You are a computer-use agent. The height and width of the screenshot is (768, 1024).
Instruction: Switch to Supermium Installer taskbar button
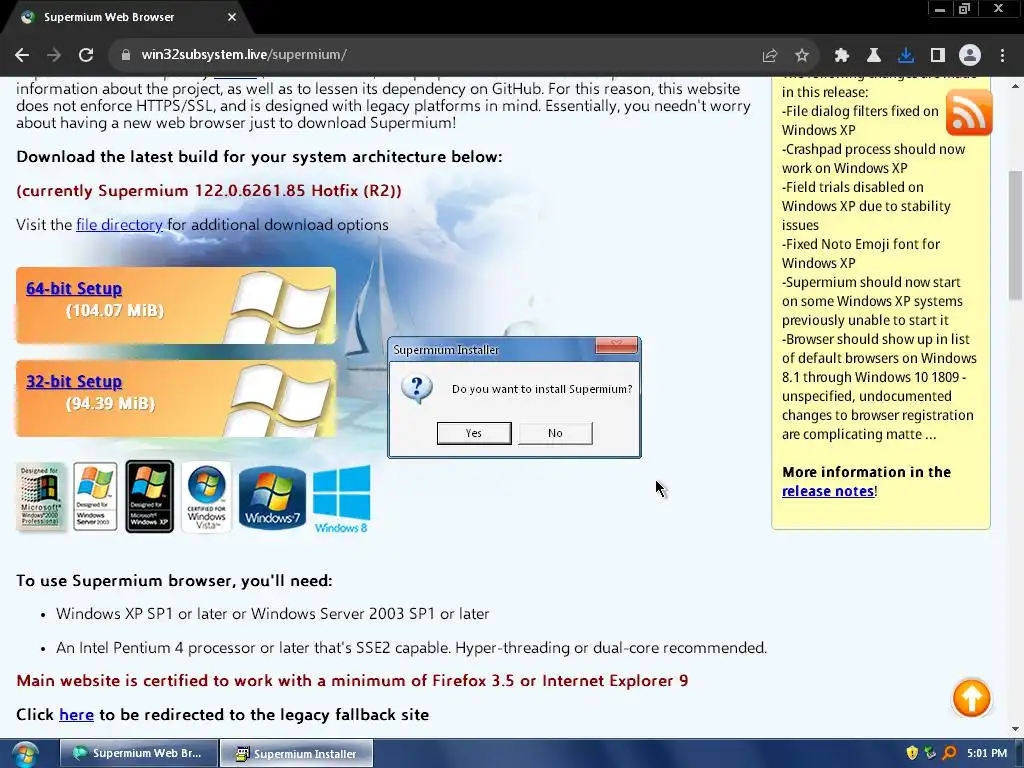[x=296, y=753]
